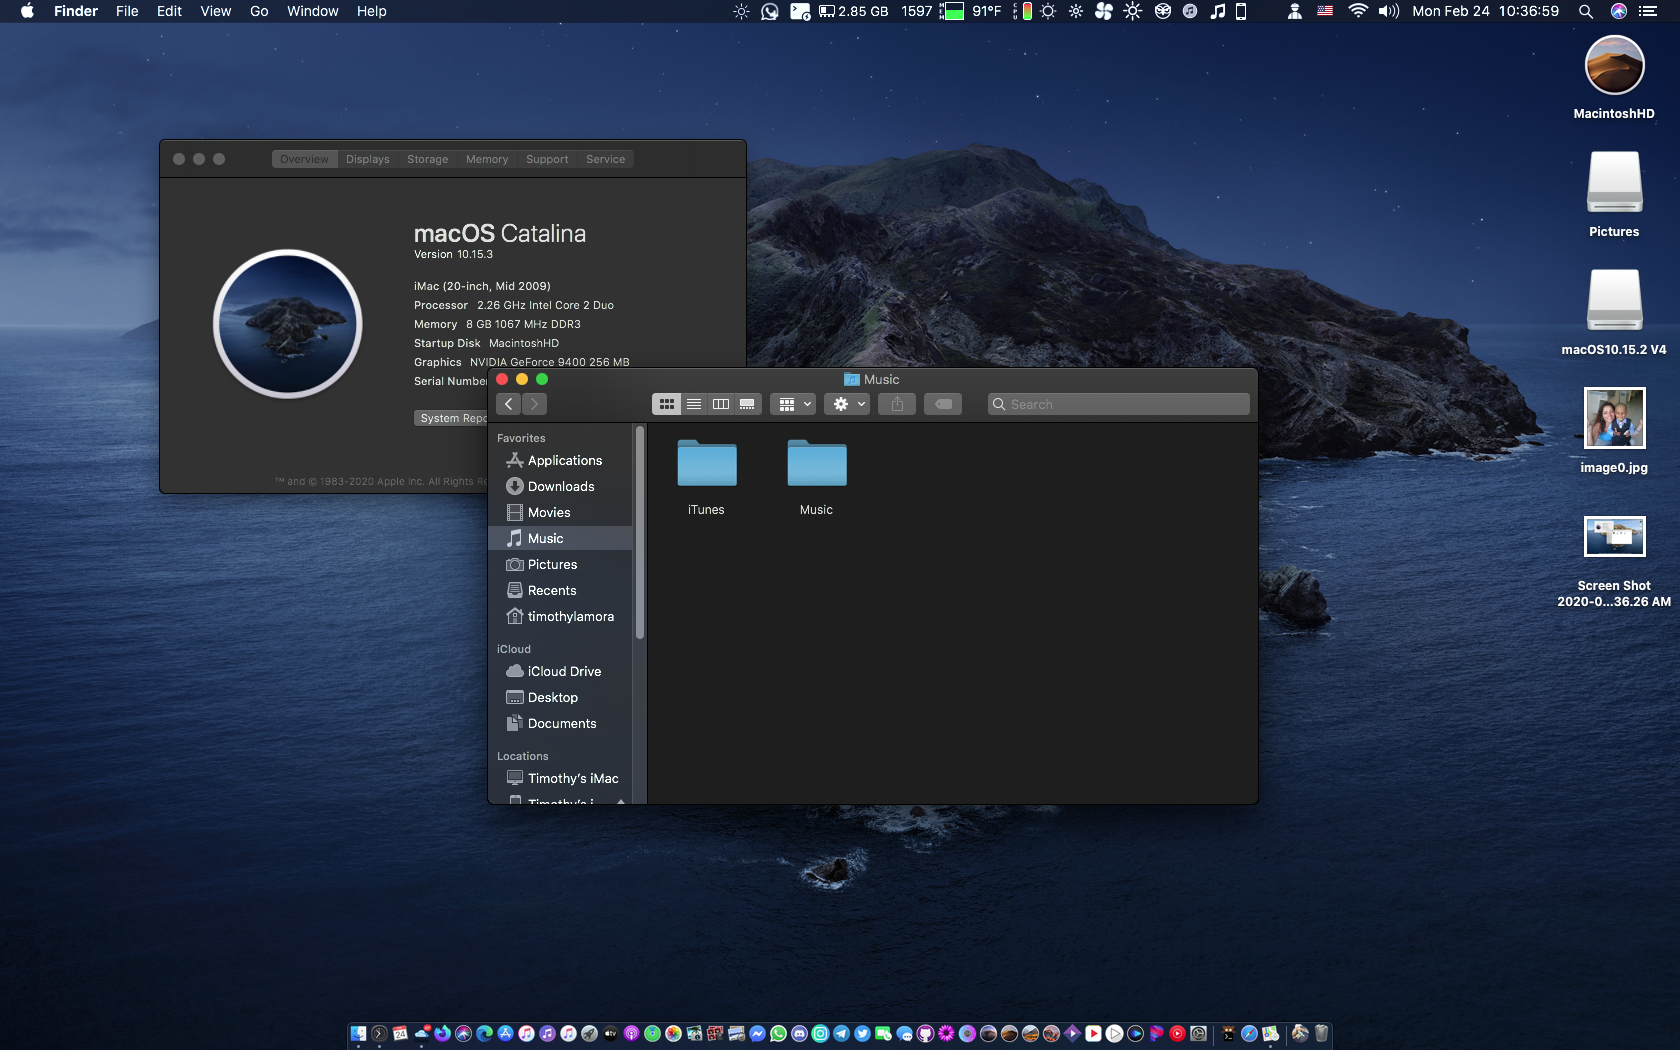Open the US flag input source menu

[1325, 11]
